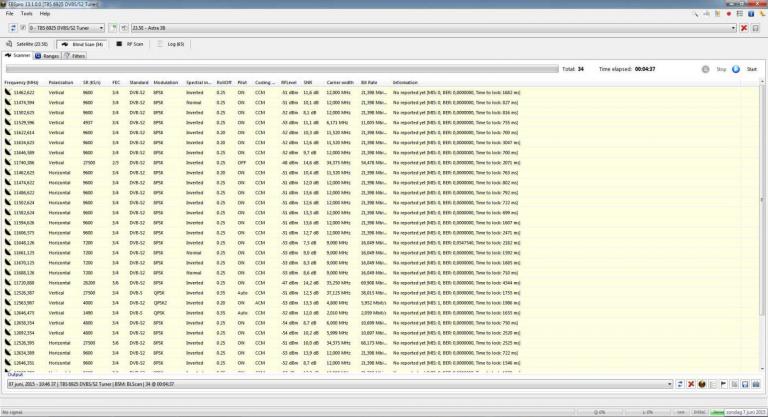Click the scan progress bar
The width and height of the screenshot is (768, 417).
click(282, 69)
